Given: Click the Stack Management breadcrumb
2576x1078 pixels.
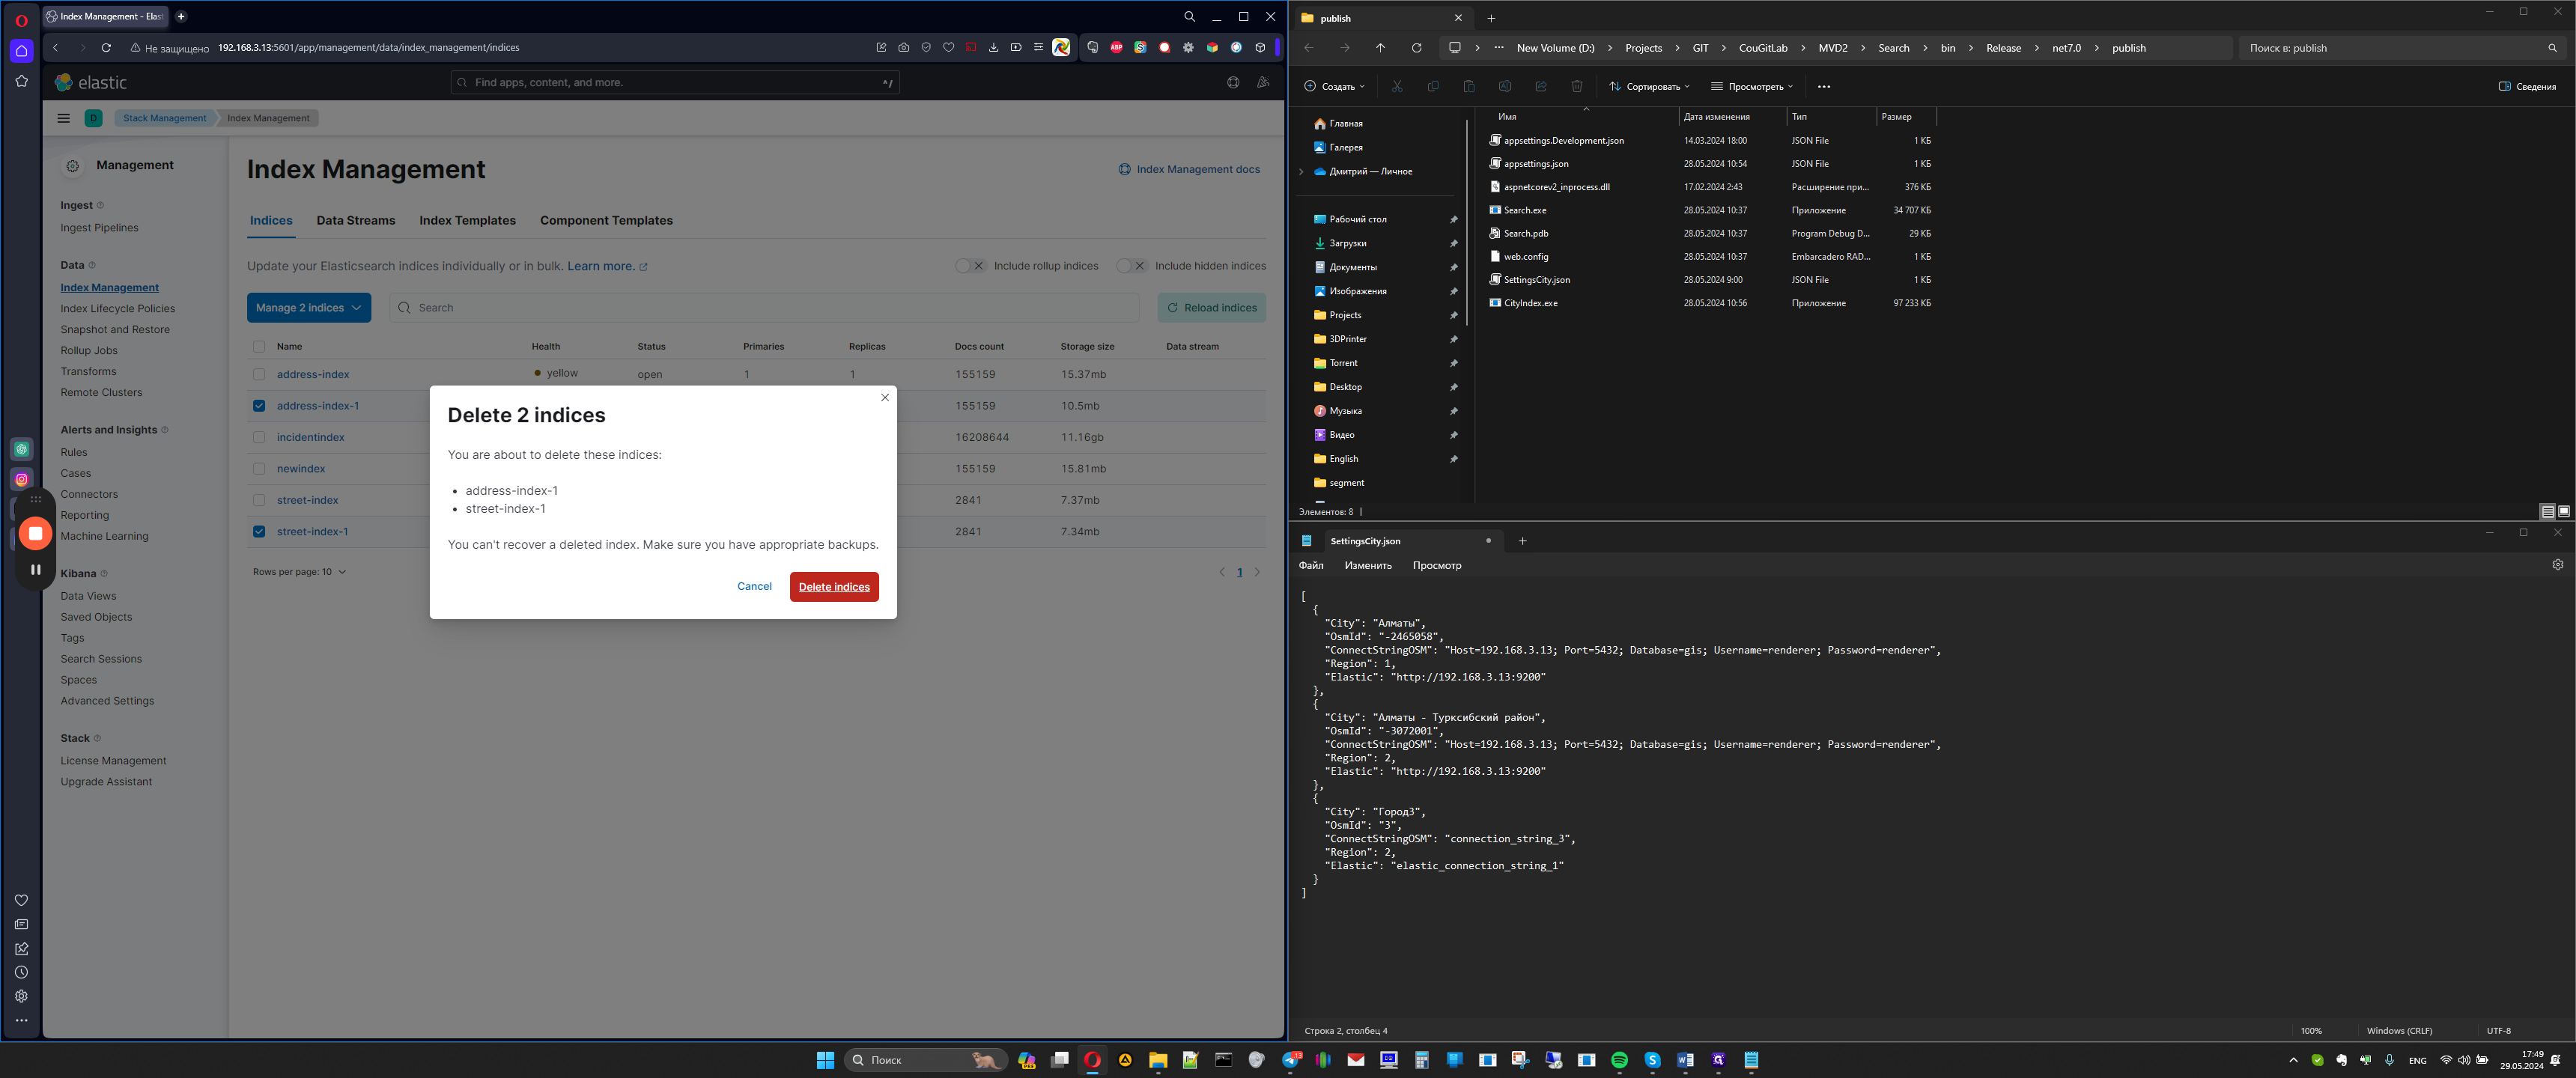Looking at the screenshot, I should (165, 118).
